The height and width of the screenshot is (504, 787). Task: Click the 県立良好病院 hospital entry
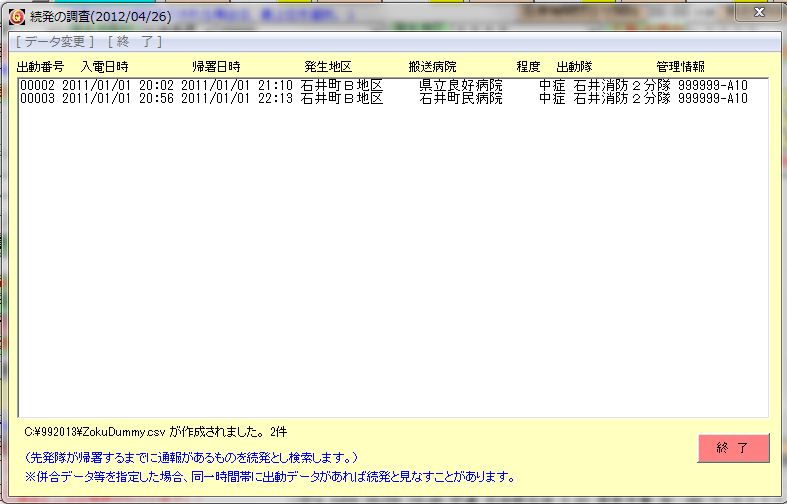[x=460, y=86]
